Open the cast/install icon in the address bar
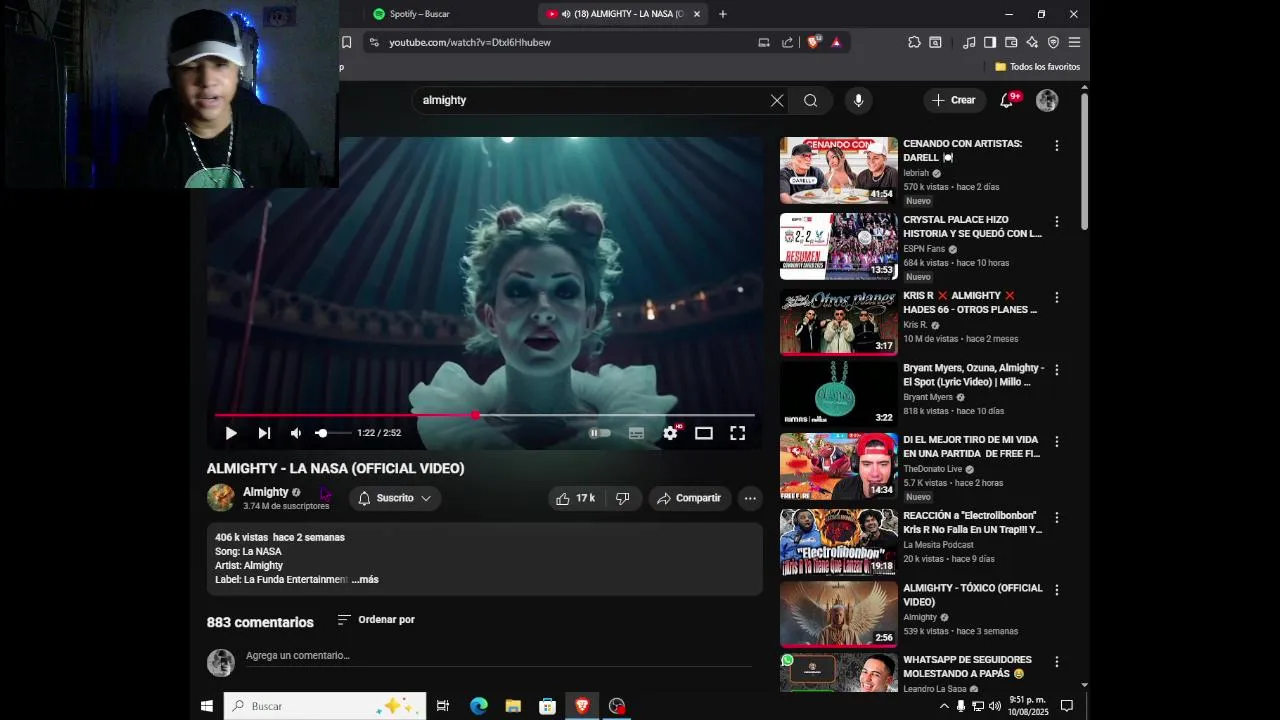Image resolution: width=1280 pixels, height=720 pixels. click(764, 42)
